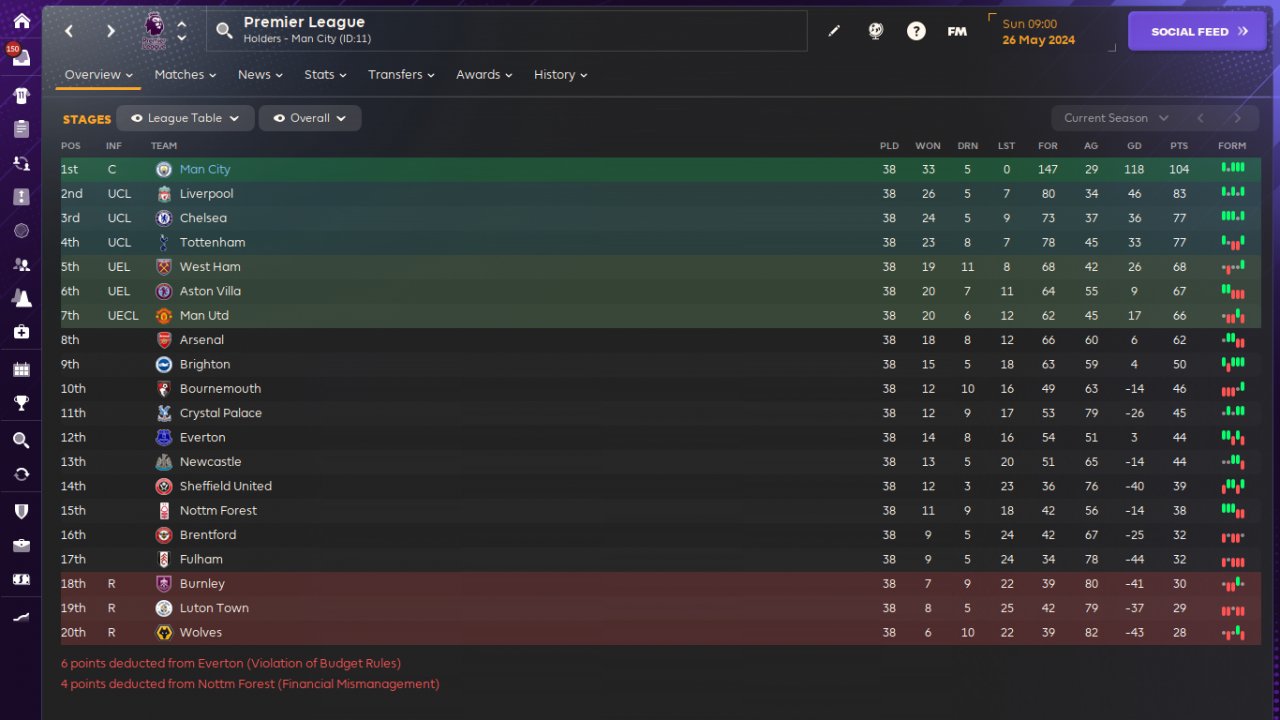Toggle the League Table view eye selector
Image resolution: width=1280 pixels, height=720 pixels.
[185, 118]
